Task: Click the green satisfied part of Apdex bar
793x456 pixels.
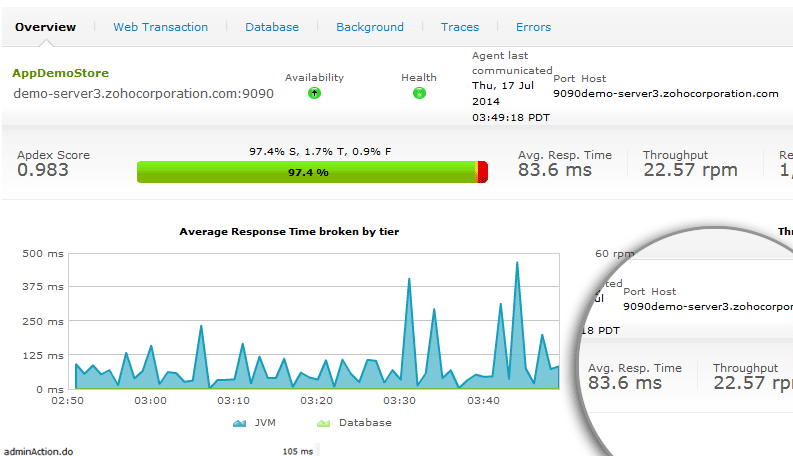Action: [x=306, y=172]
